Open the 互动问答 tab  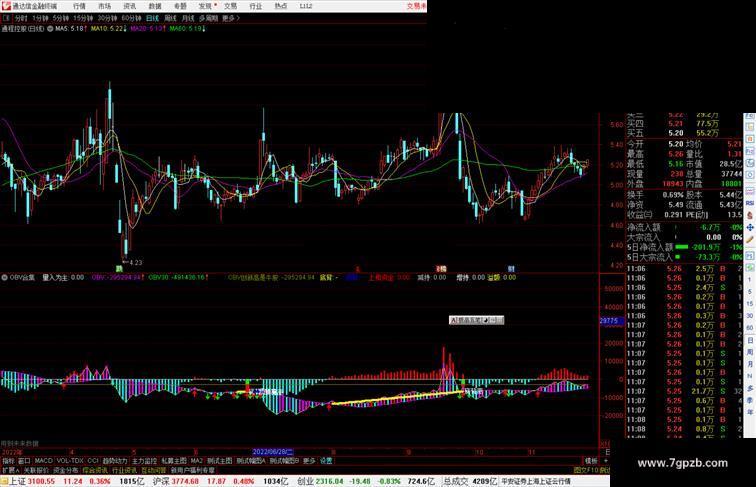pos(154,470)
